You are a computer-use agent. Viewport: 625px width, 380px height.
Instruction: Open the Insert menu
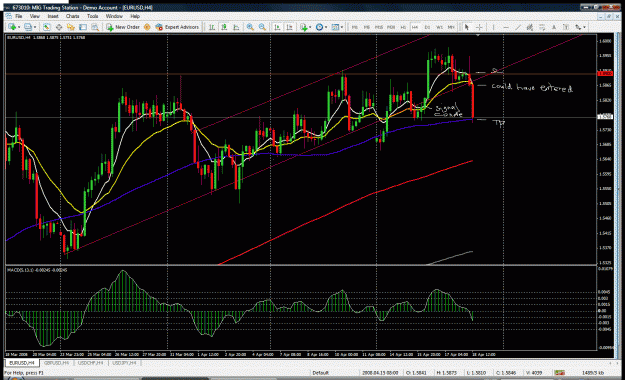tap(53, 16)
